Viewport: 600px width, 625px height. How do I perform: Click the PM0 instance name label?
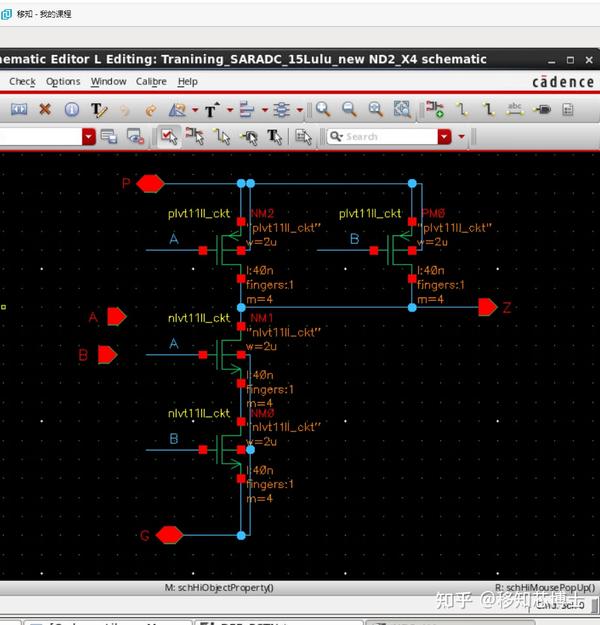pos(433,213)
